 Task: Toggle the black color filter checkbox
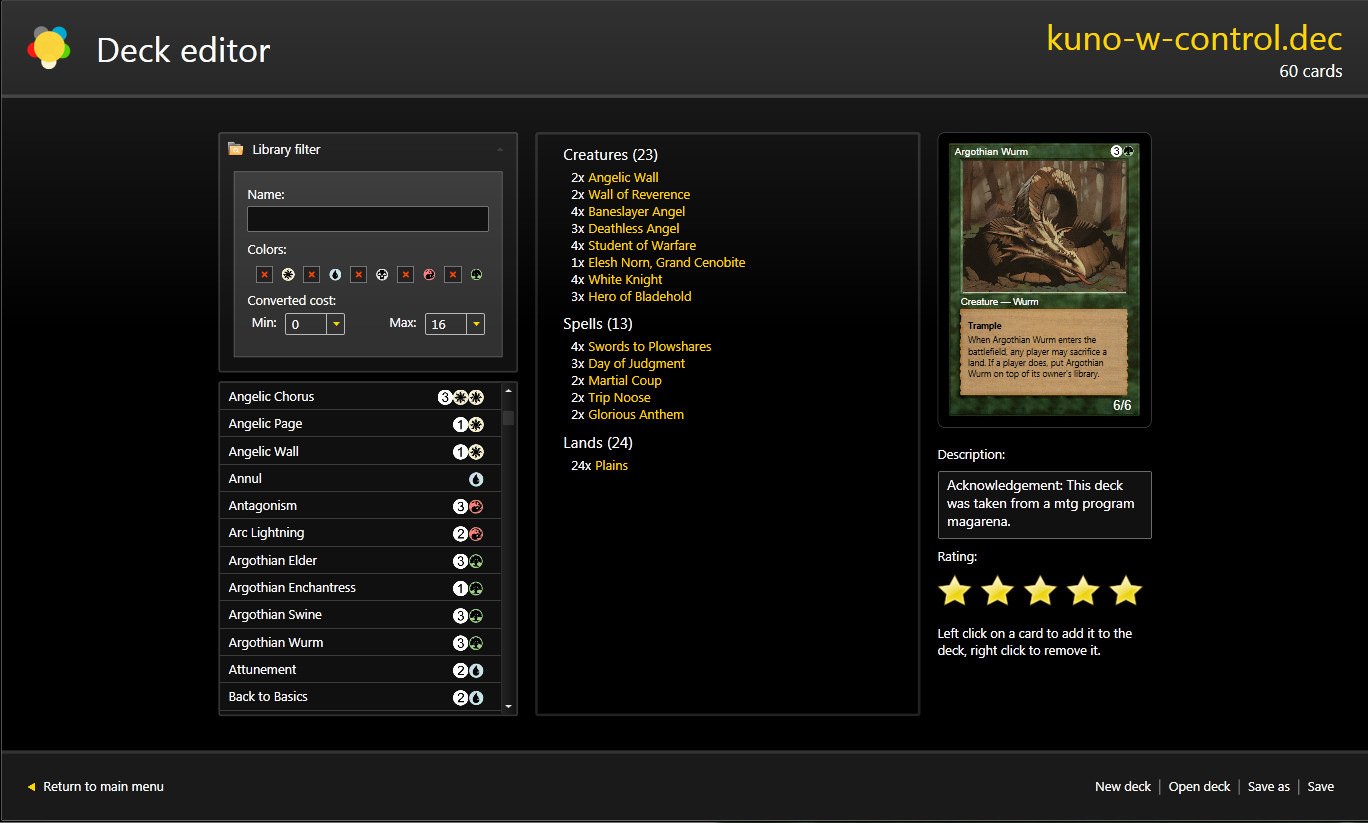pyautogui.click(x=358, y=274)
